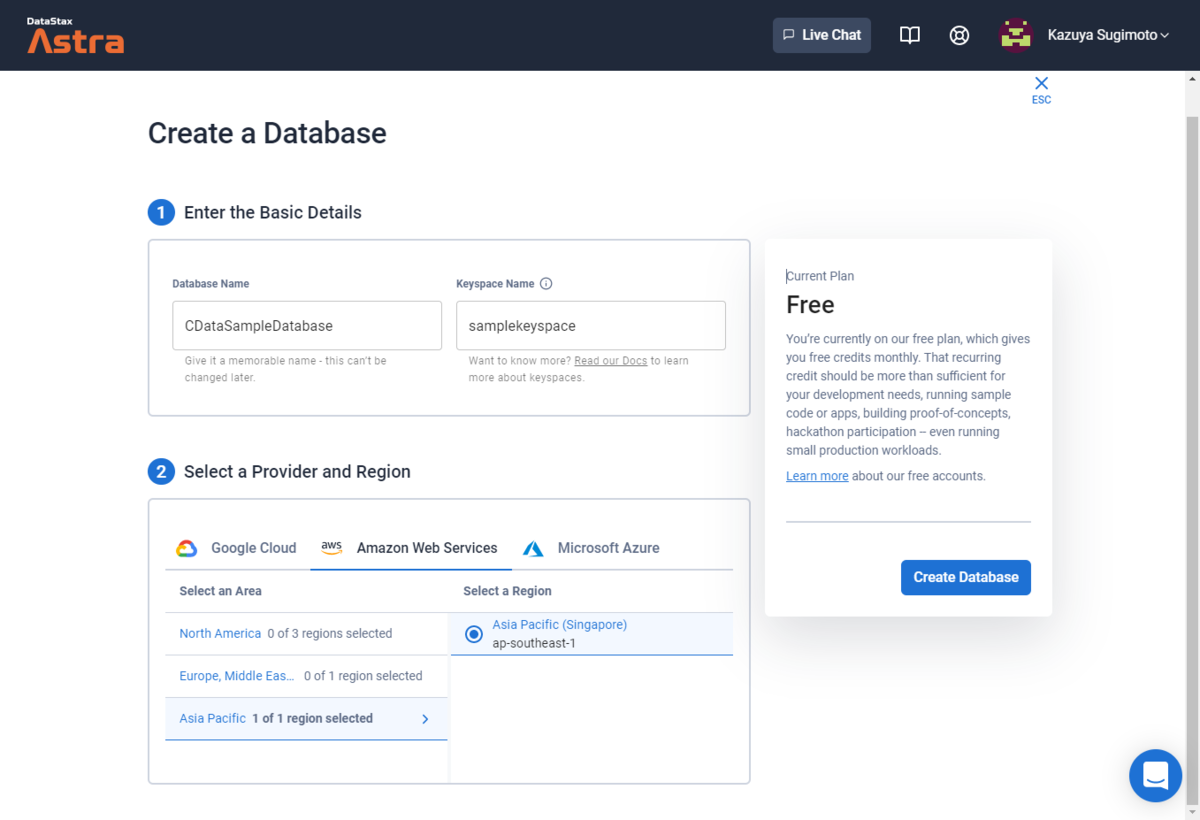This screenshot has height=820, width=1200.
Task: Click the Select an Area header
Action: point(220,591)
